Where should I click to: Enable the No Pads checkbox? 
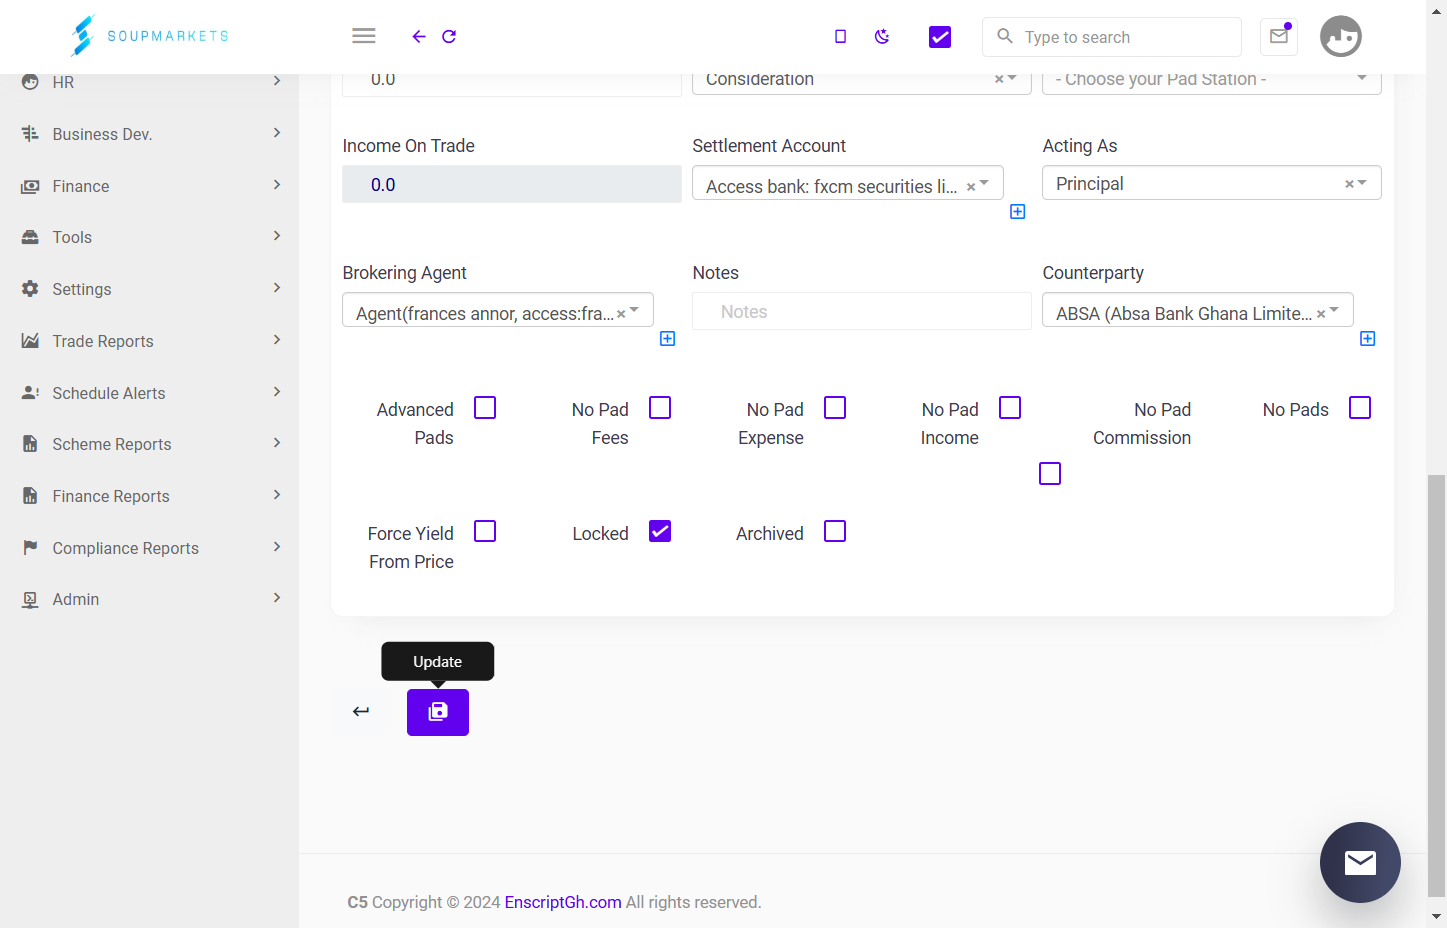1360,408
